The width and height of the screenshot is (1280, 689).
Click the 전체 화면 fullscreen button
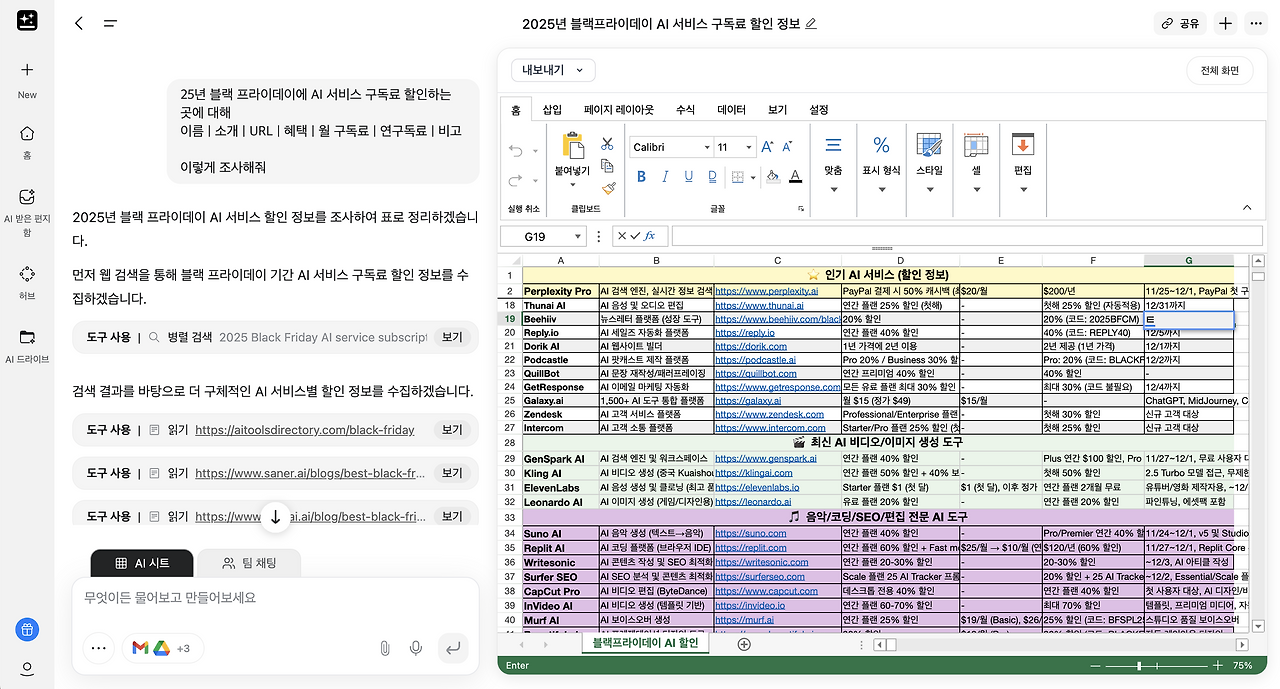pyautogui.click(x=1219, y=70)
